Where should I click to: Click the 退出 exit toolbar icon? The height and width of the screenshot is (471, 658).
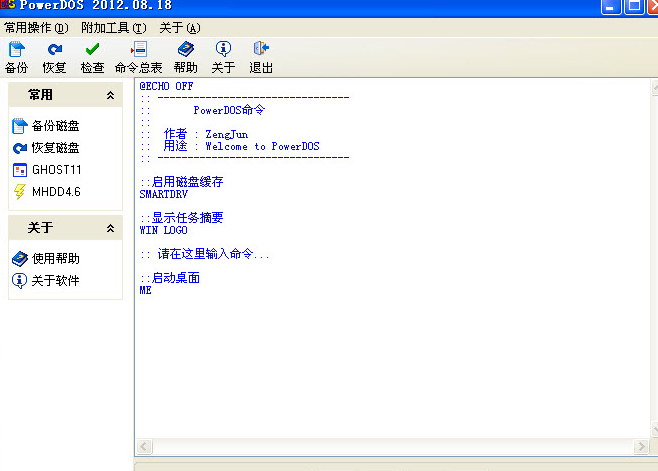click(261, 49)
